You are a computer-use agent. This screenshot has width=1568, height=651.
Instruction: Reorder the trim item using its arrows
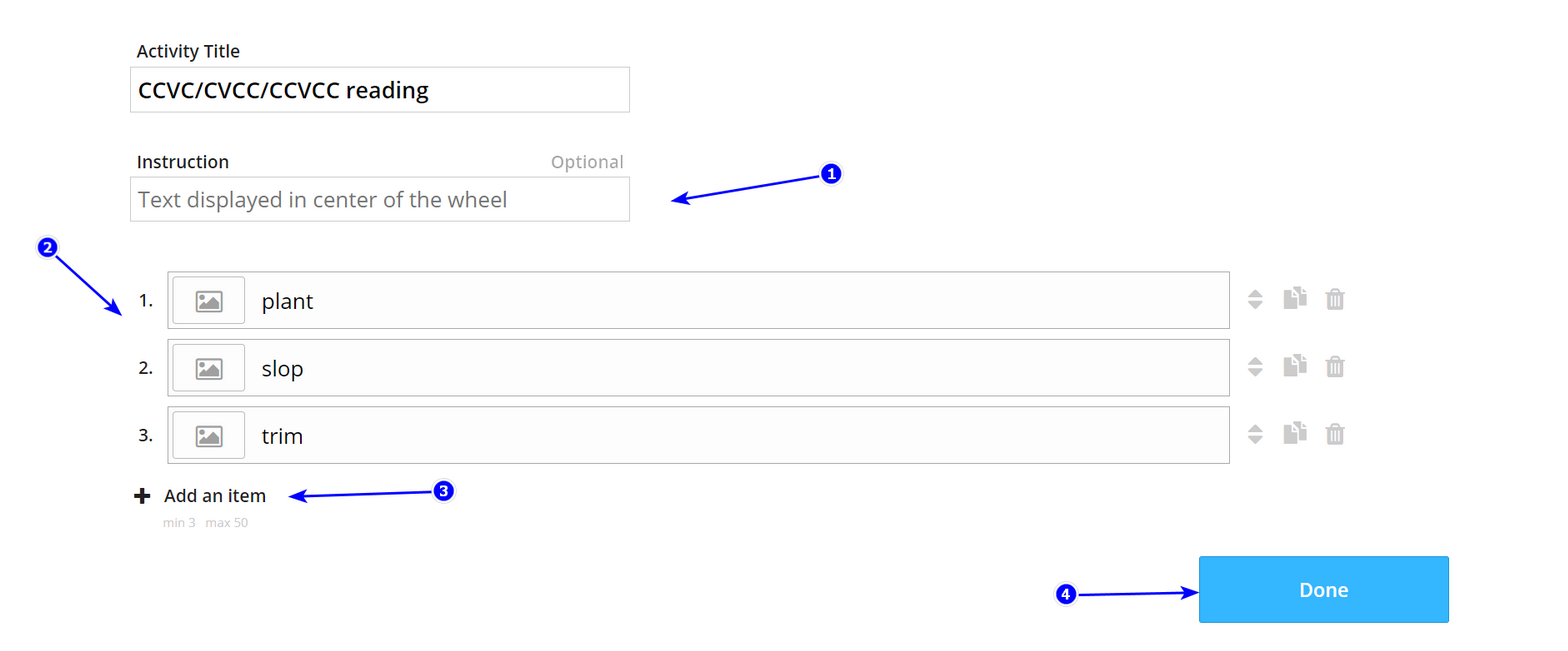[x=1256, y=433]
